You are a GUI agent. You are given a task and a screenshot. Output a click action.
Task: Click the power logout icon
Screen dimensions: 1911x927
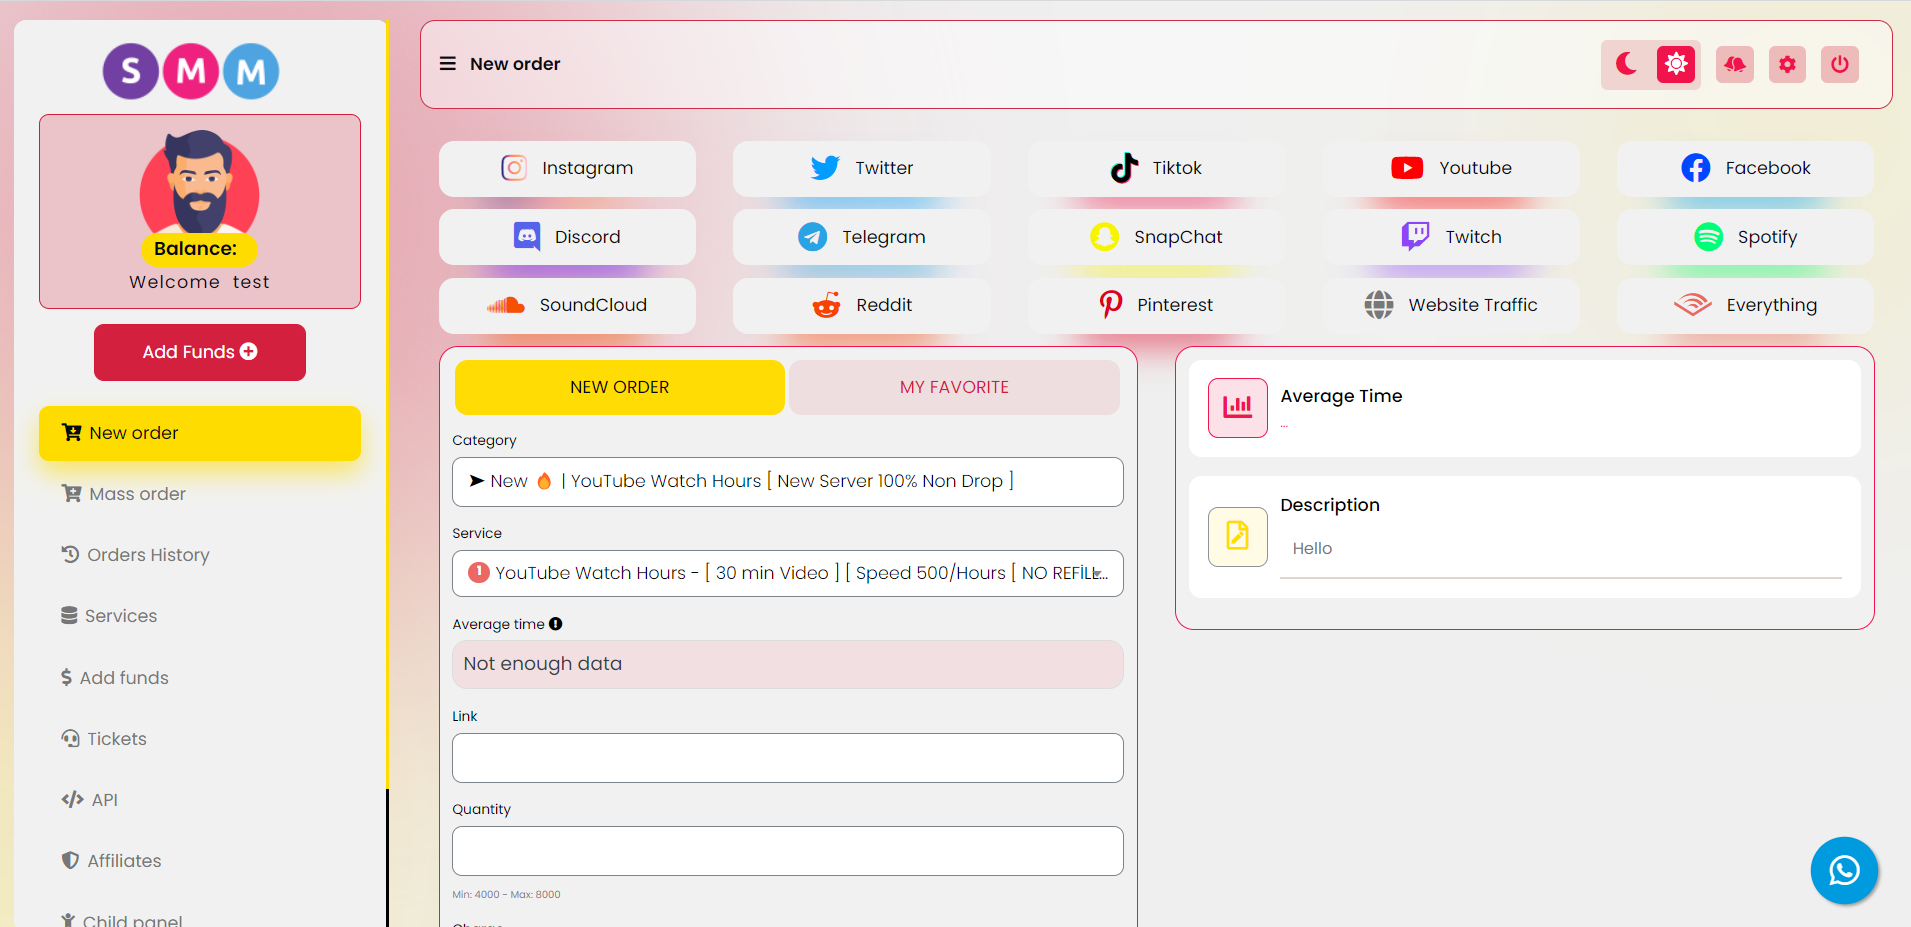coord(1840,64)
